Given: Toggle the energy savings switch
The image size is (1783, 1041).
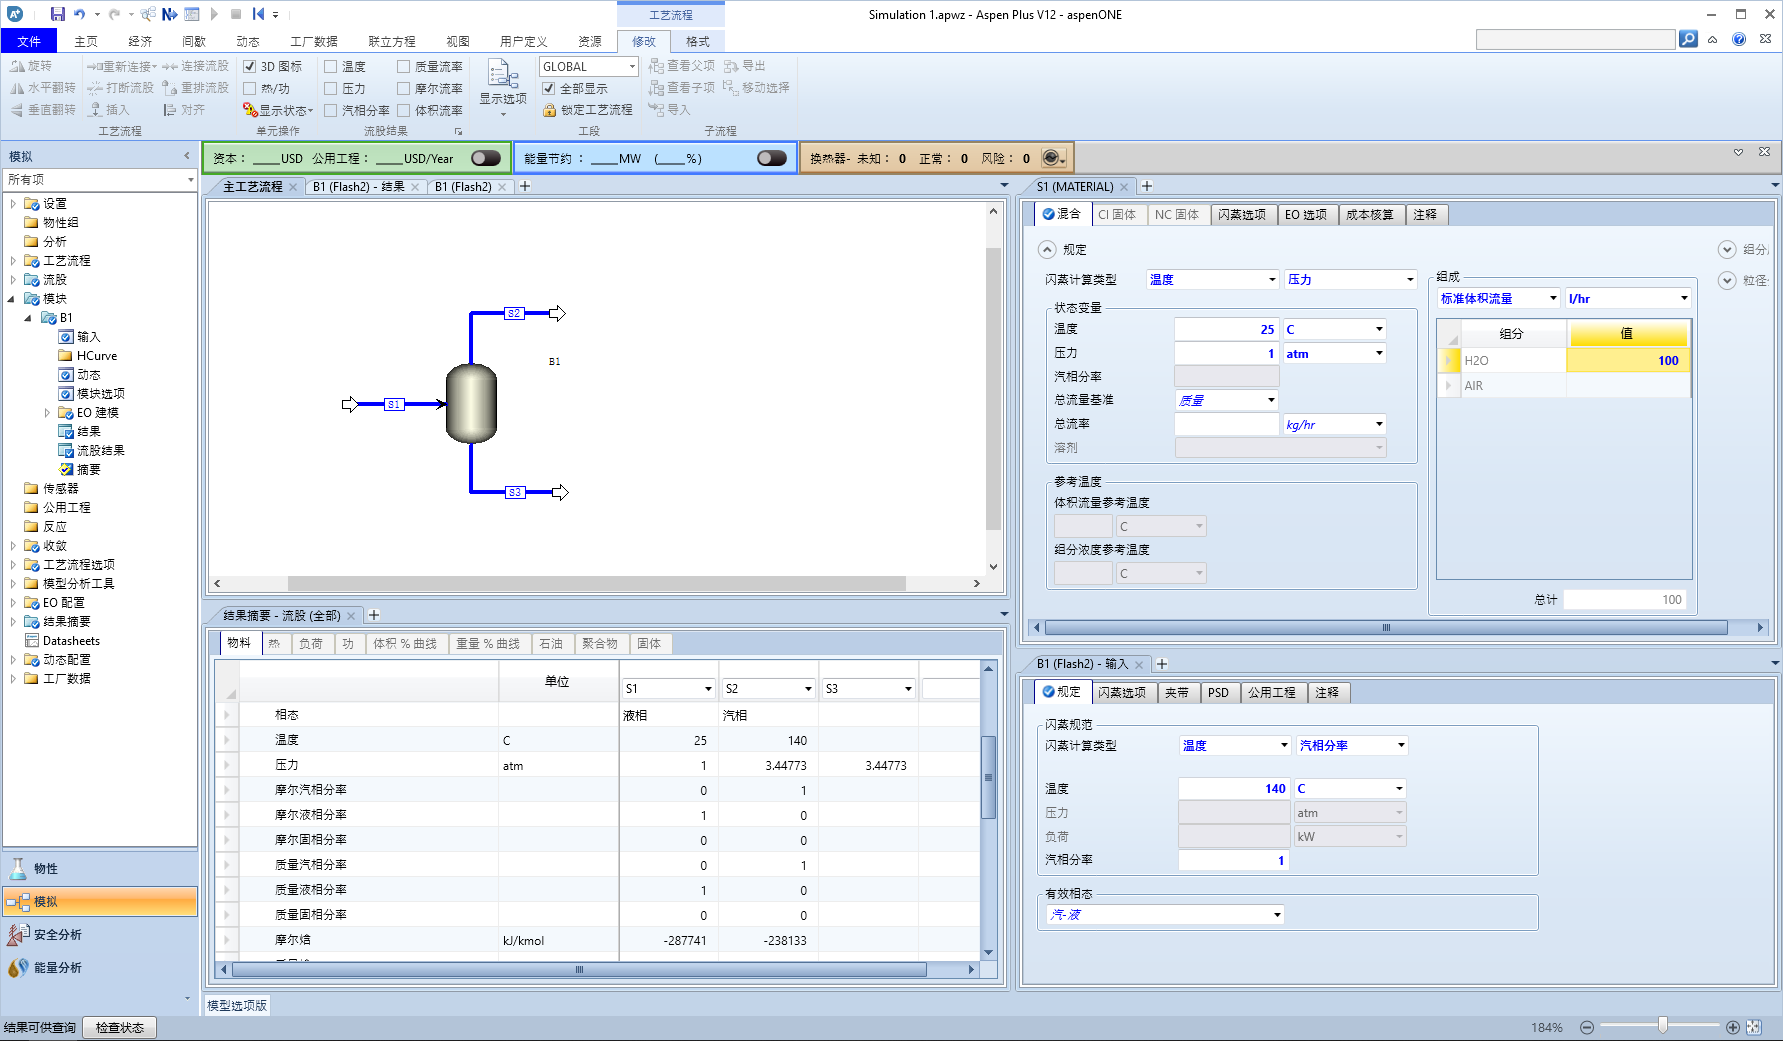Looking at the screenshot, I should point(772,158).
